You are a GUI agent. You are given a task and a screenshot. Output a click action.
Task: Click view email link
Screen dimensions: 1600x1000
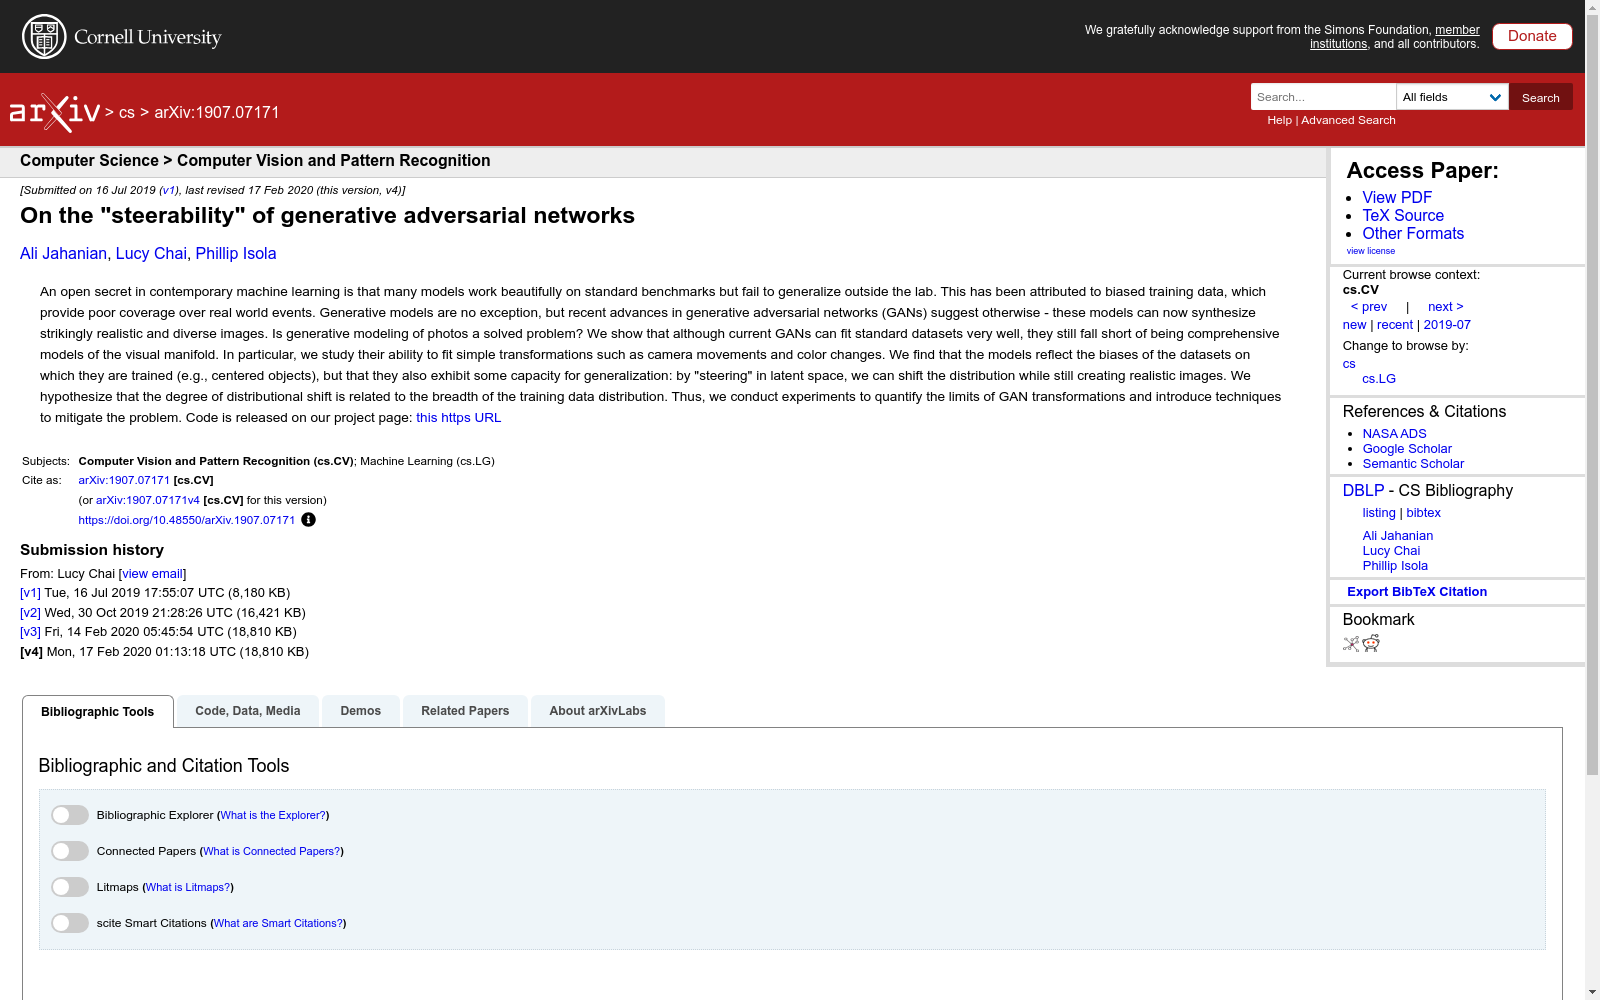click(x=152, y=574)
